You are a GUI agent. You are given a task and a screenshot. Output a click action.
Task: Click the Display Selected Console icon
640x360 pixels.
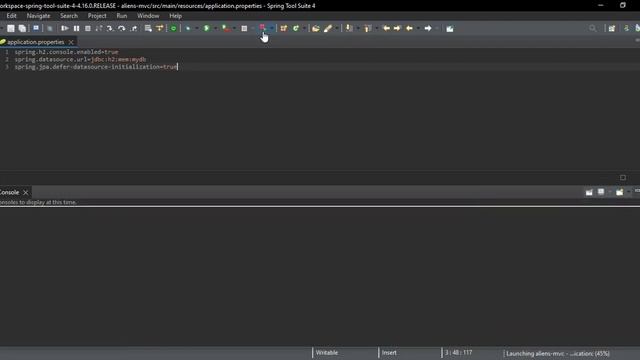601,192
